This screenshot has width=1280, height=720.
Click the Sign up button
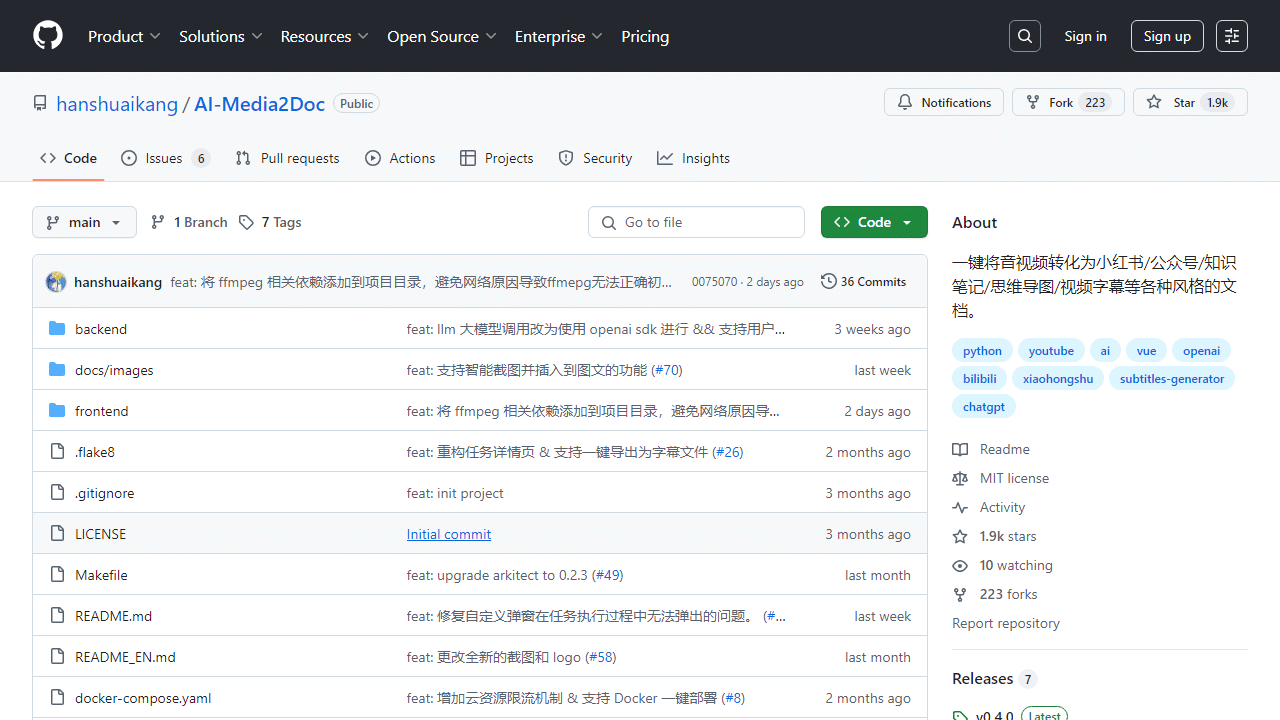pos(1167,36)
